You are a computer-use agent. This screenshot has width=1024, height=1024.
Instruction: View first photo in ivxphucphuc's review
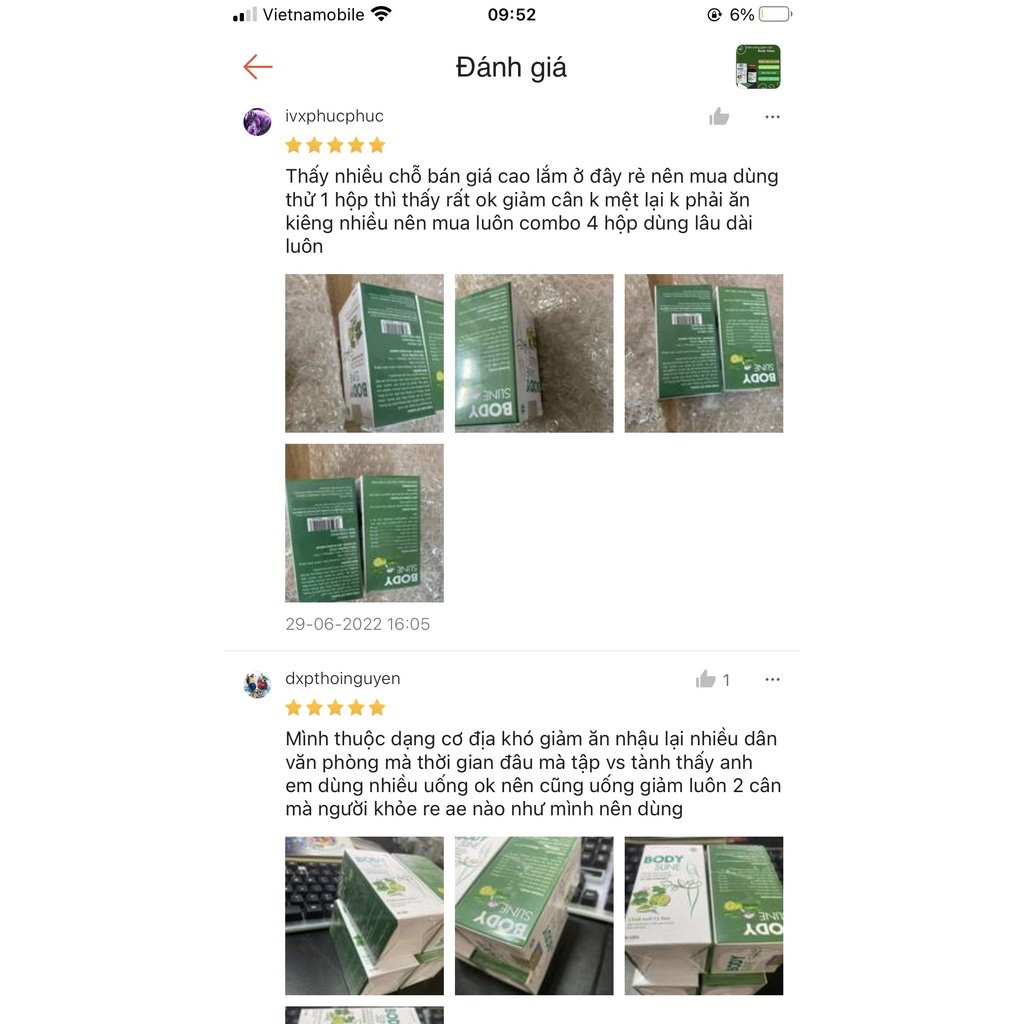(364, 353)
